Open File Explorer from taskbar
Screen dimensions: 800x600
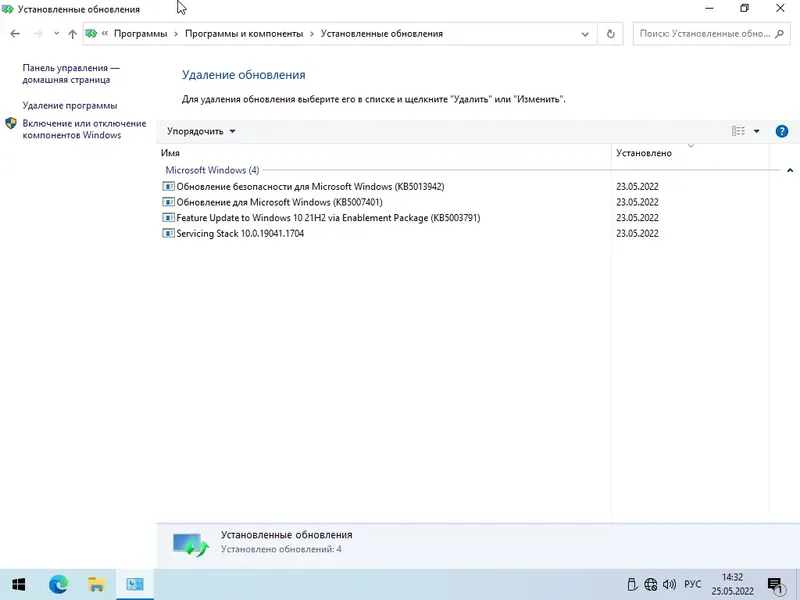tap(96, 585)
